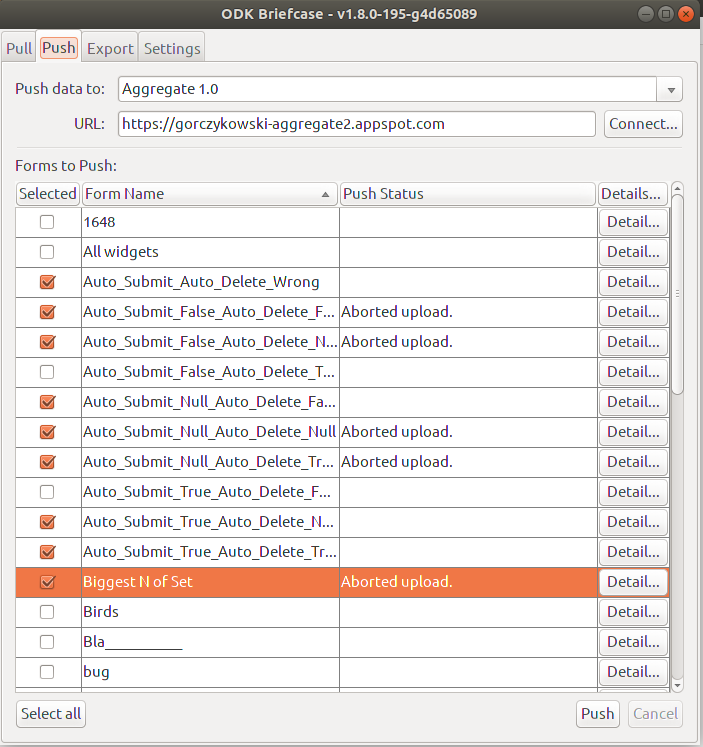Select the 1648 form name
Viewport: 703px width, 747px height.
99,222
